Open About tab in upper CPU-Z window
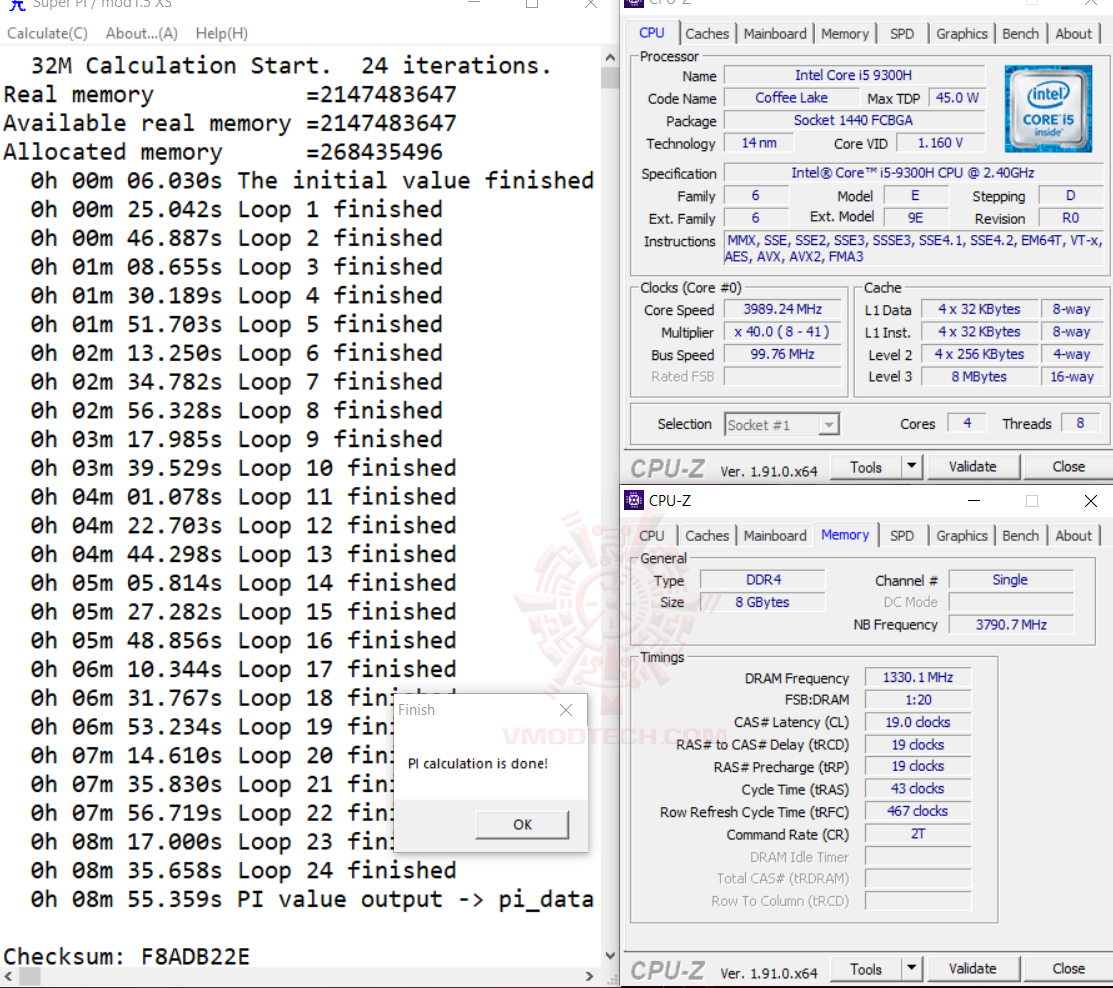Image resolution: width=1113 pixels, height=988 pixels. tap(1073, 33)
